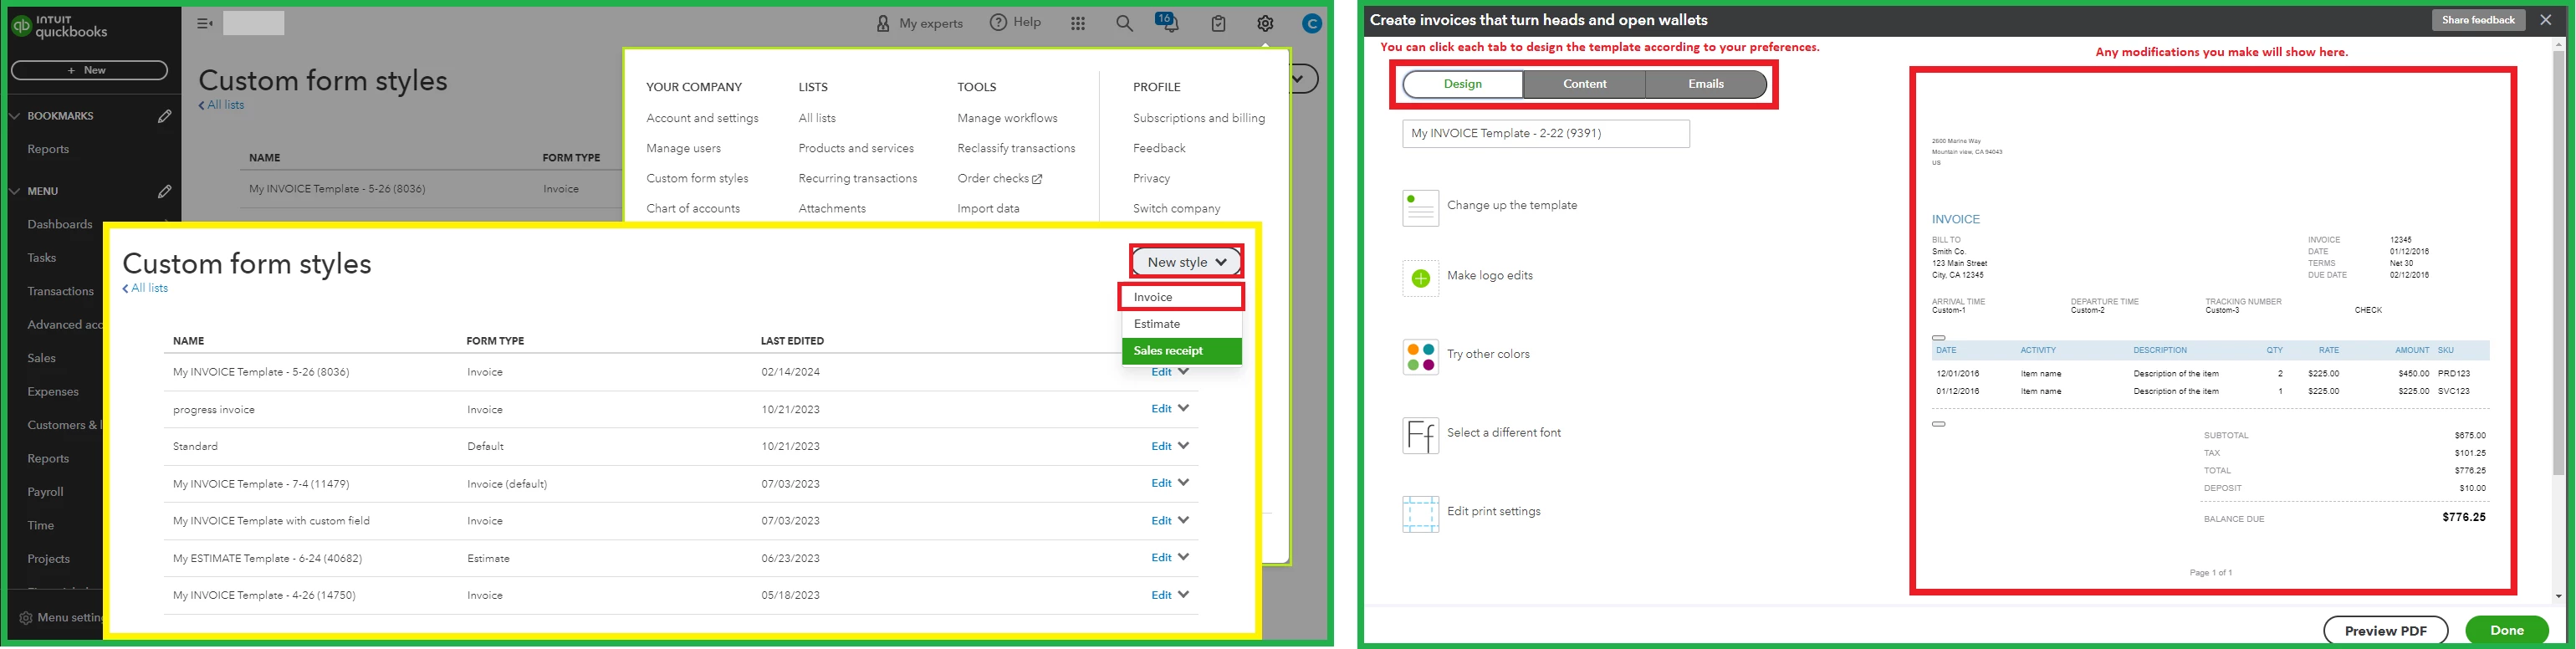Collapse the sidebar with the hamburger icon
This screenshot has width=2576, height=649.
point(205,24)
